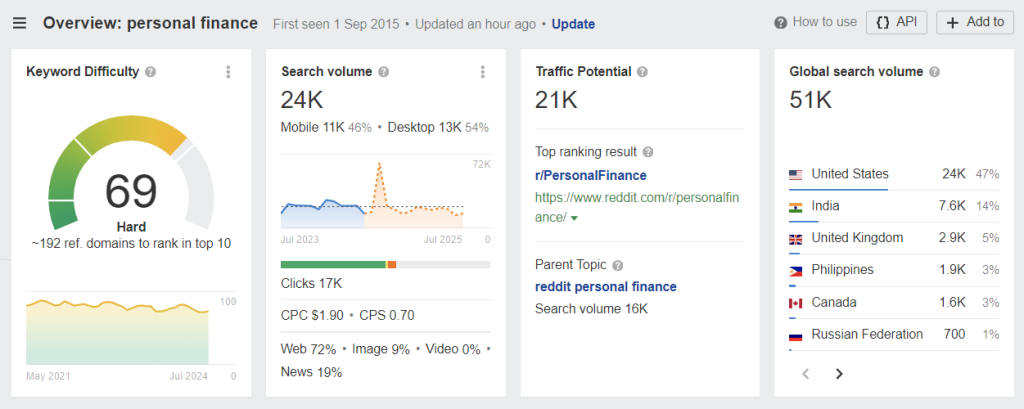The image size is (1024, 409).
Task: Open the reddit personal finance parent topic
Action: 605,287
